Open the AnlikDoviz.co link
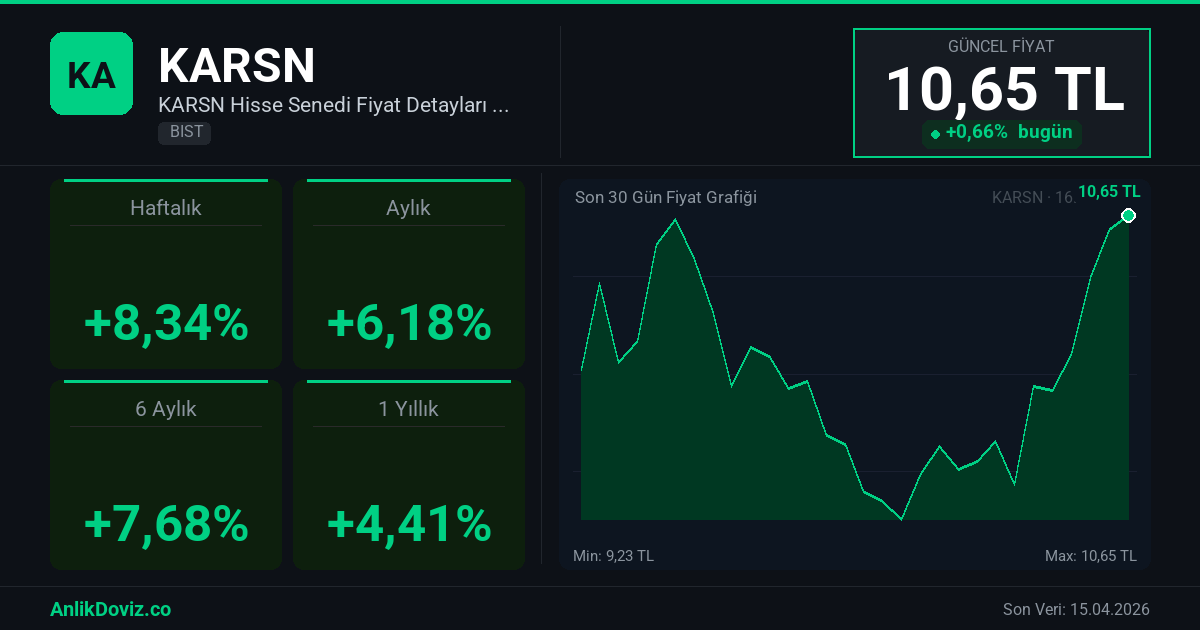Screen dimensions: 1200x630 110,609
